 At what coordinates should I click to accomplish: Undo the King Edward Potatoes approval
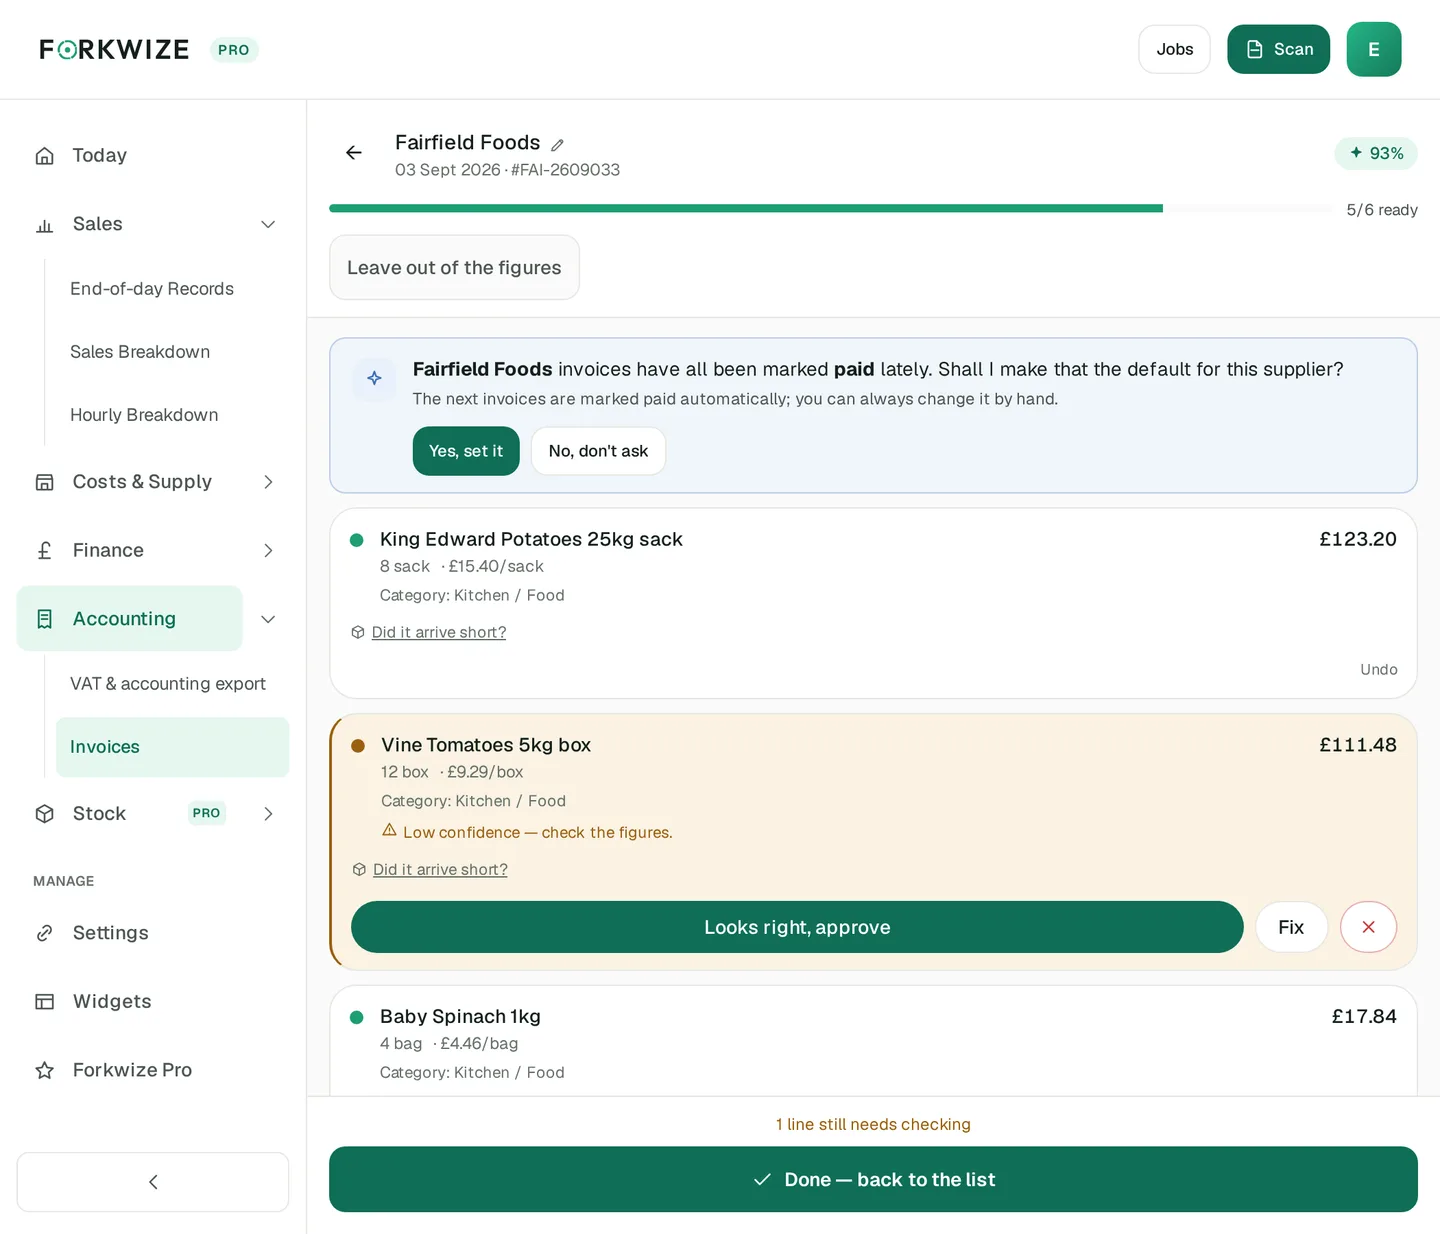(x=1378, y=669)
